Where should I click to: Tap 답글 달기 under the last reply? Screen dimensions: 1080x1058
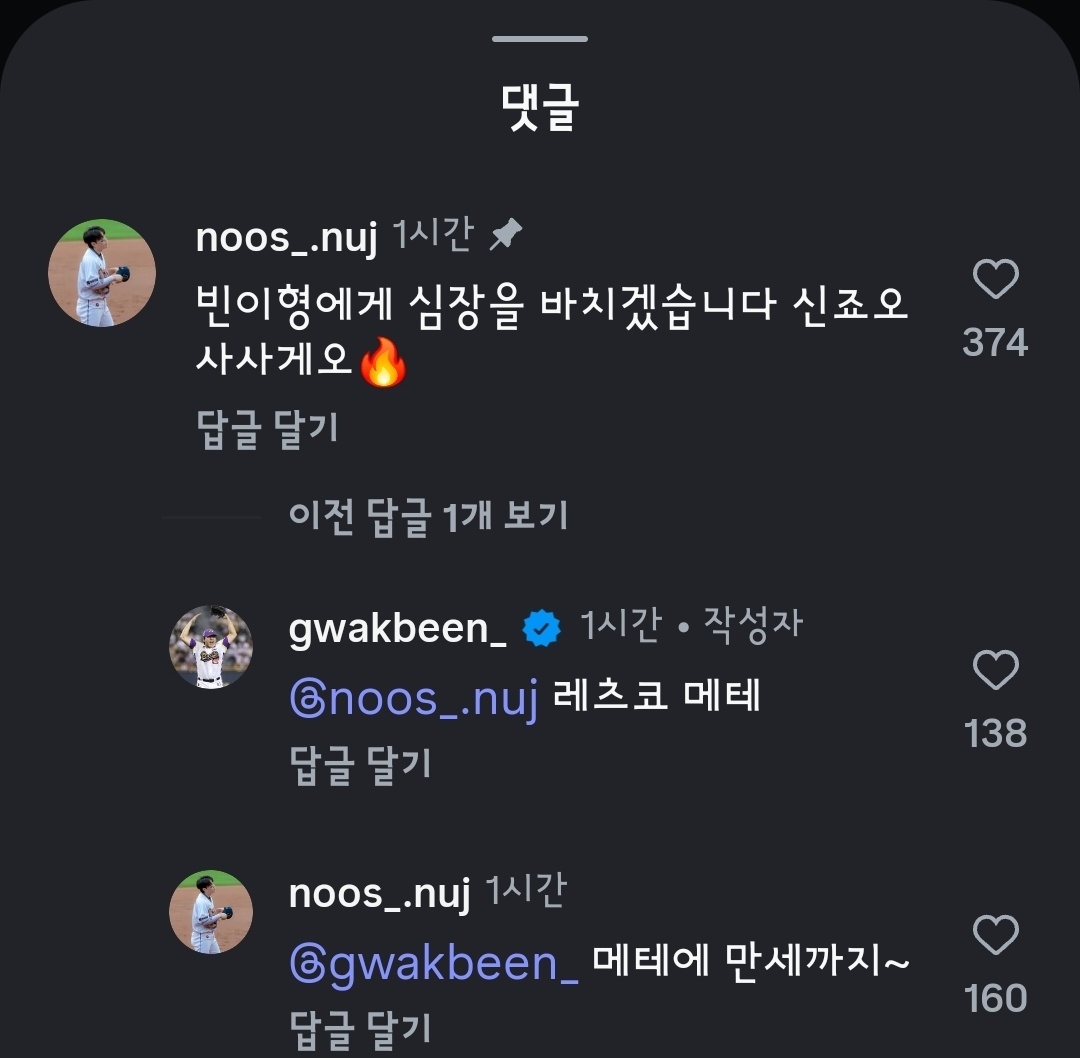[x=360, y=1027]
